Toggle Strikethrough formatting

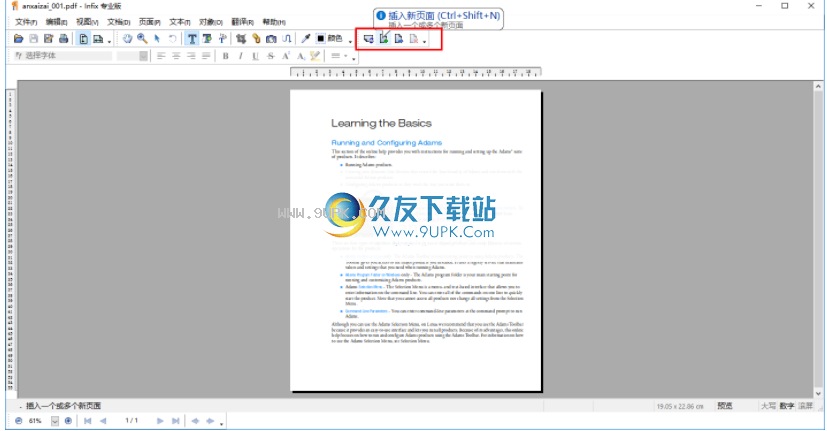(x=271, y=55)
